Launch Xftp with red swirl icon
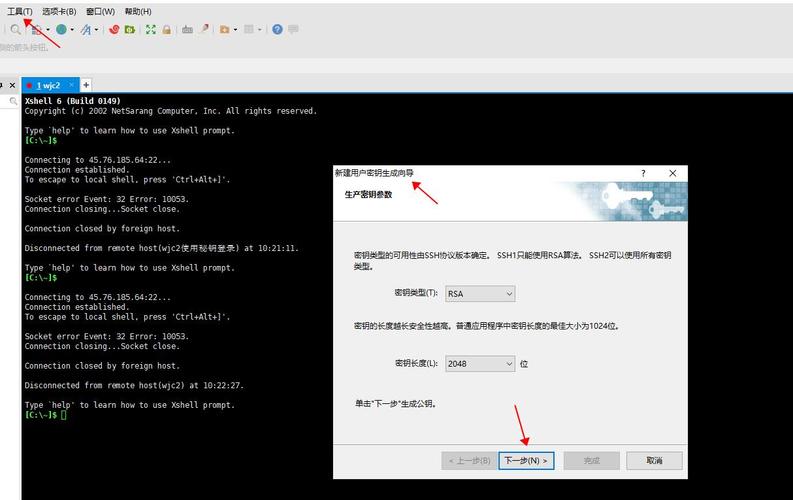 (114, 29)
